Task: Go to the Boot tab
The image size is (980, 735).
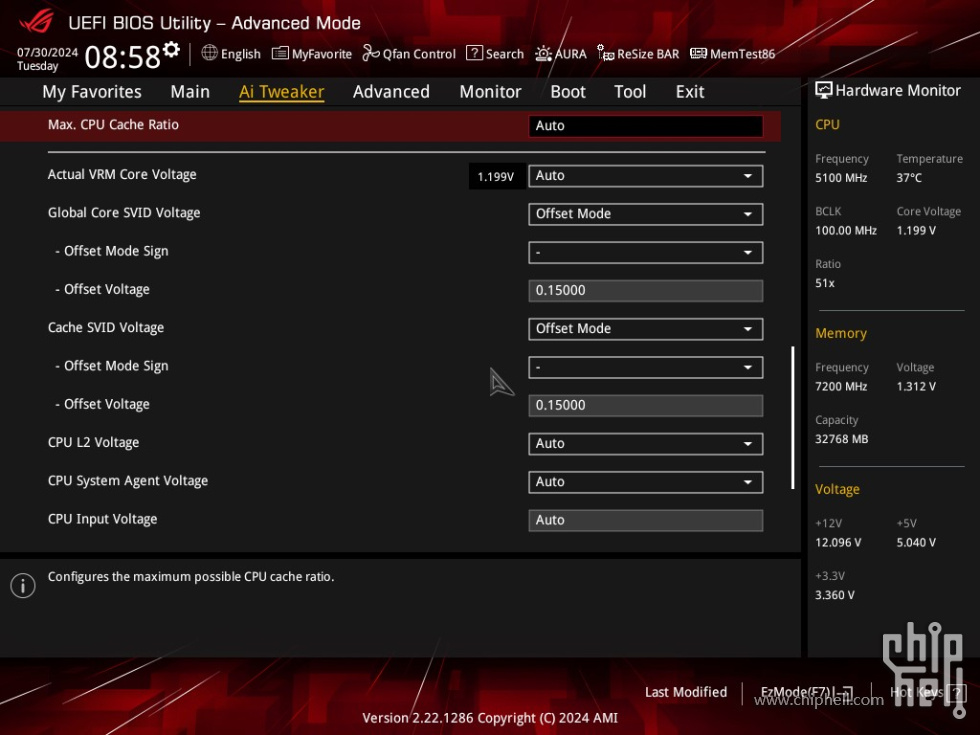Action: tap(568, 92)
